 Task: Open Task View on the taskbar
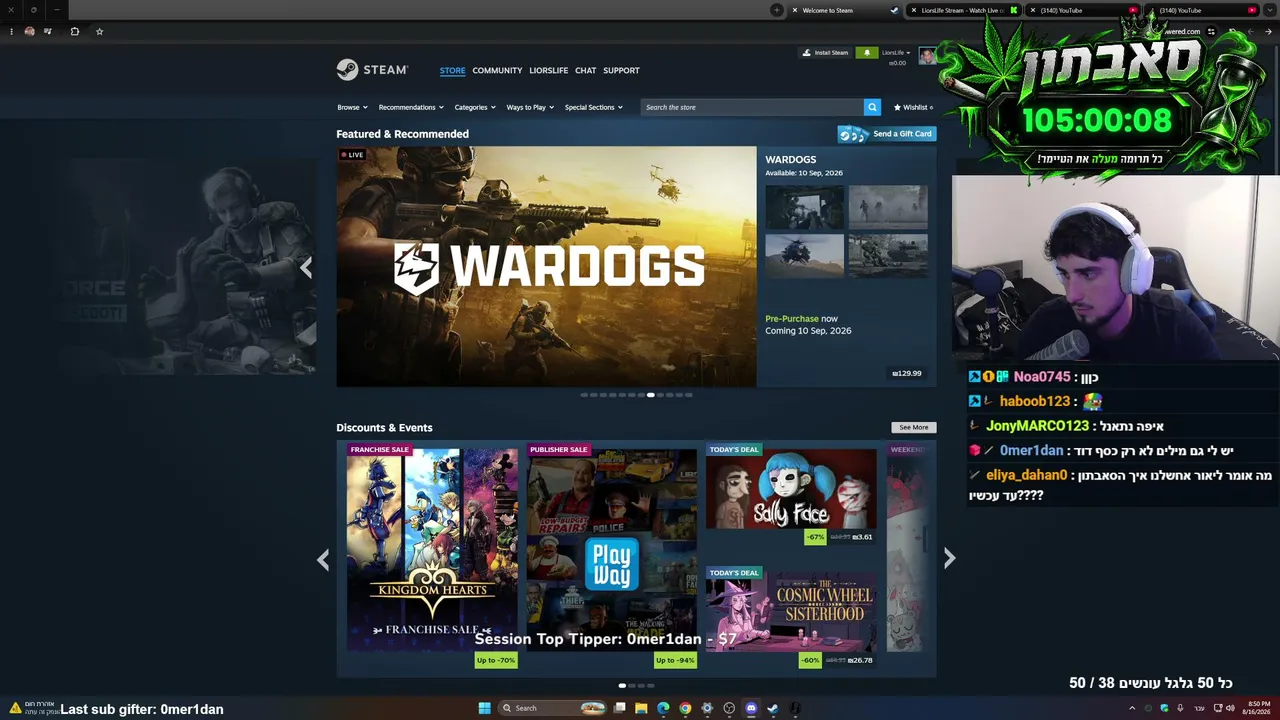[x=619, y=708]
